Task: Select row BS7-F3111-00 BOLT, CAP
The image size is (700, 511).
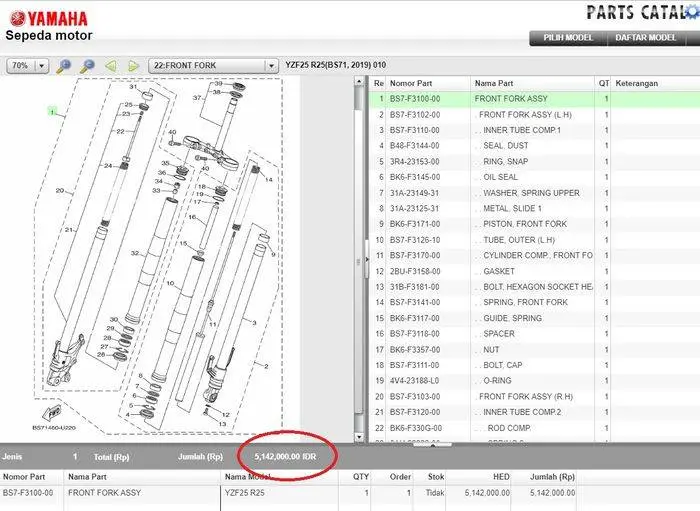Action: pos(534,366)
